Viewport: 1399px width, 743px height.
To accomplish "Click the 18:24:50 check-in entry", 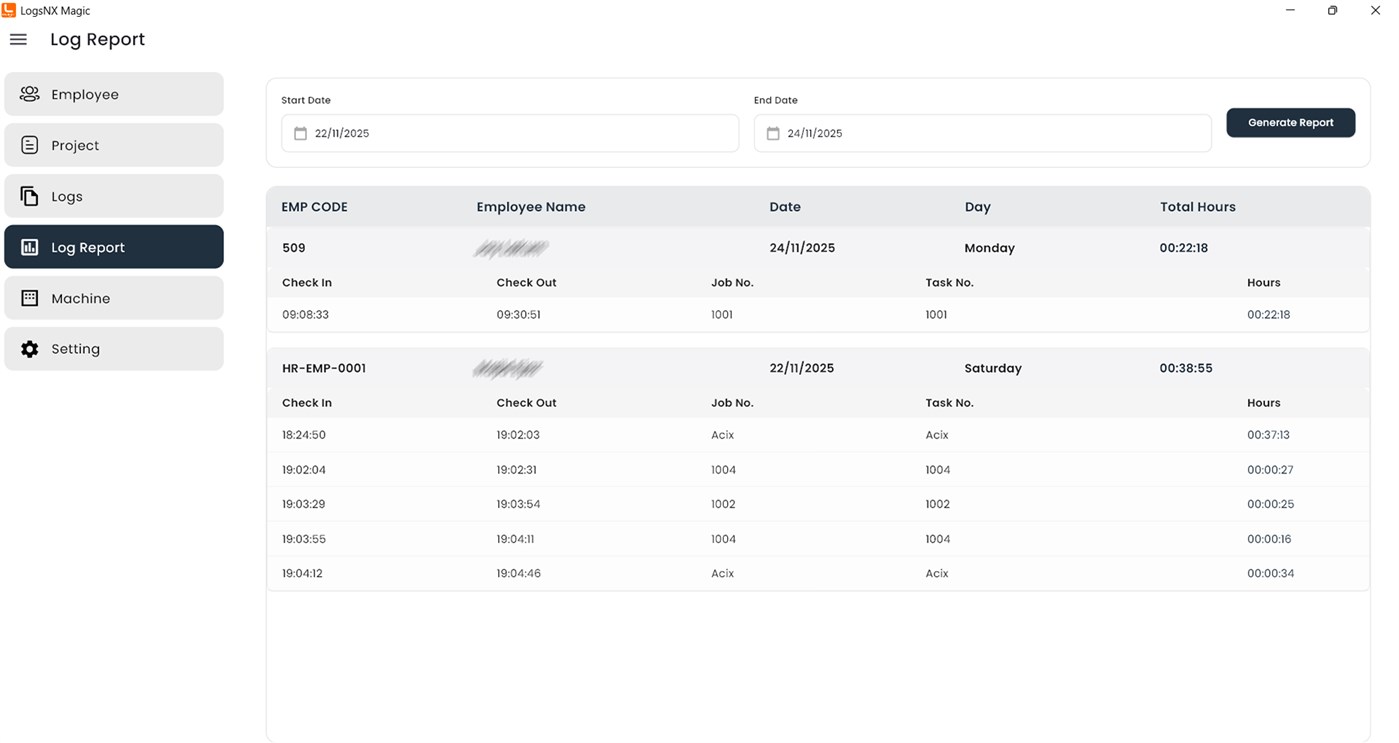I will click(x=304, y=435).
